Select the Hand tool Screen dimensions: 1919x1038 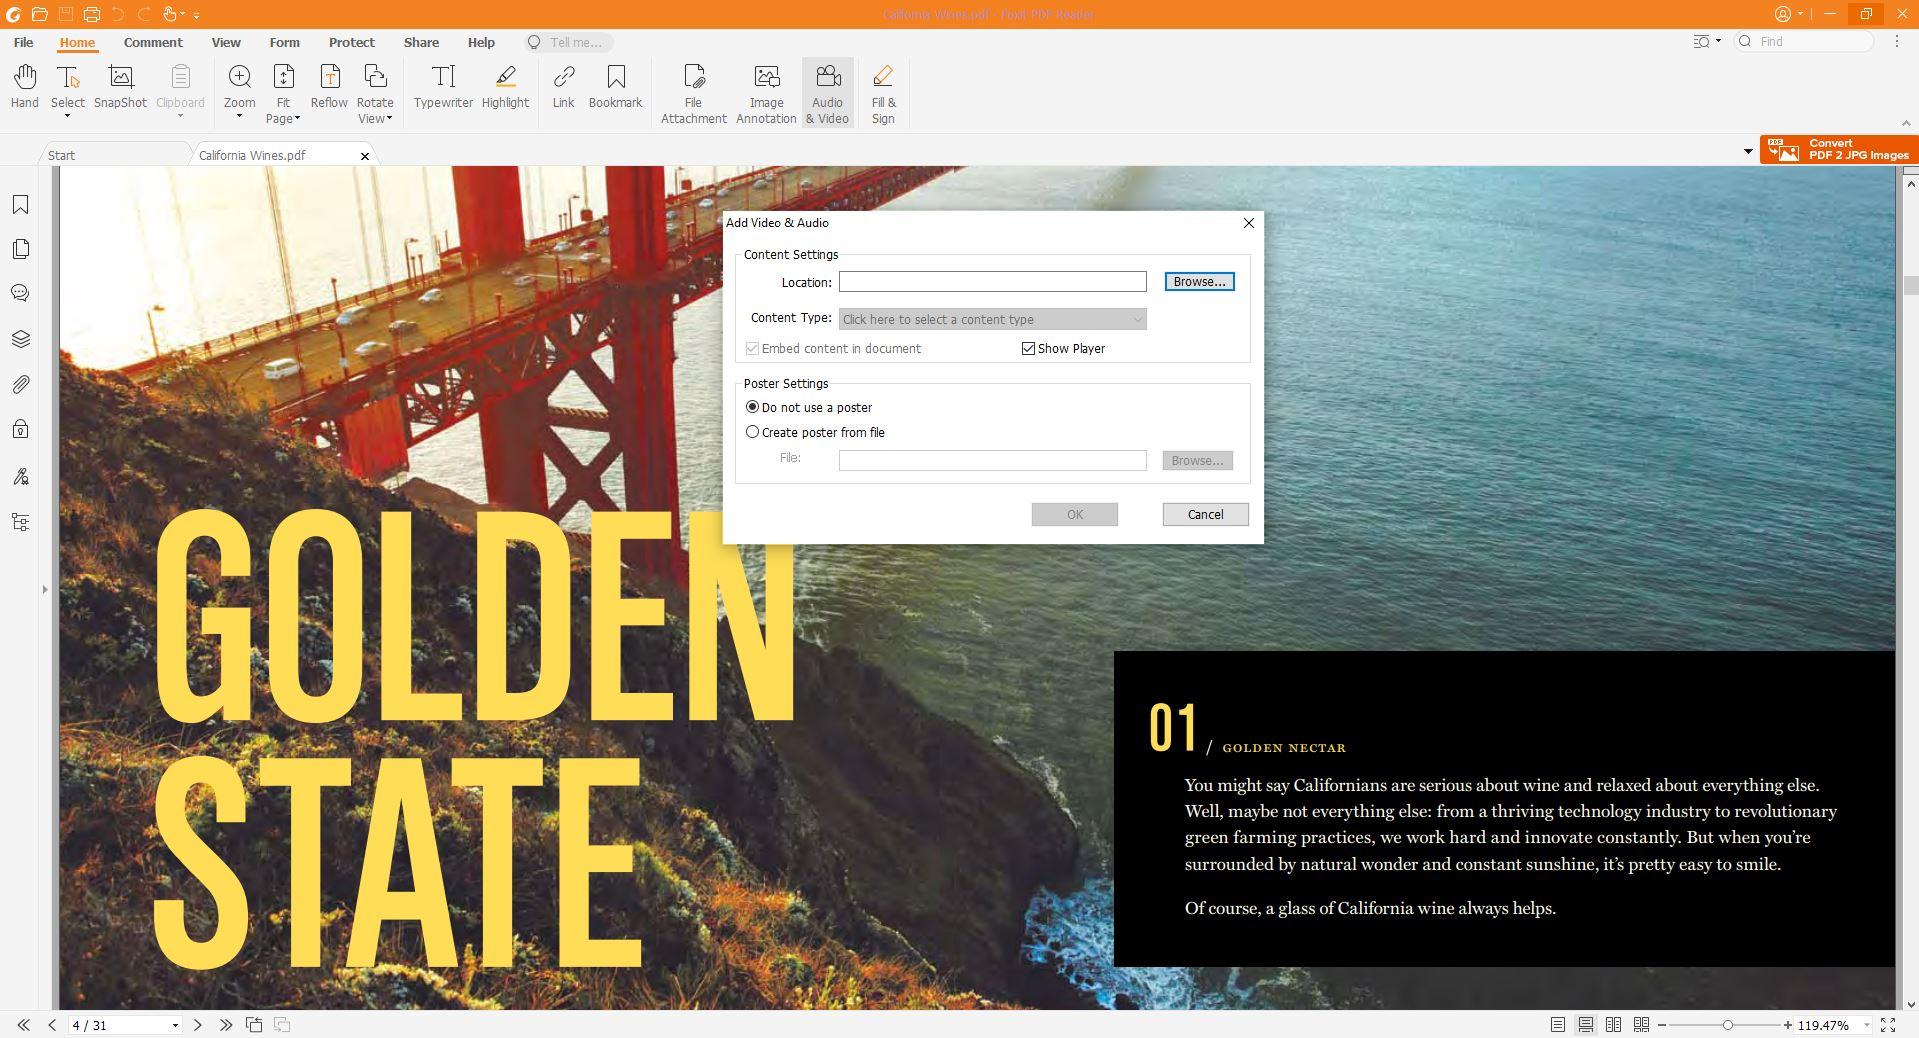(x=25, y=87)
